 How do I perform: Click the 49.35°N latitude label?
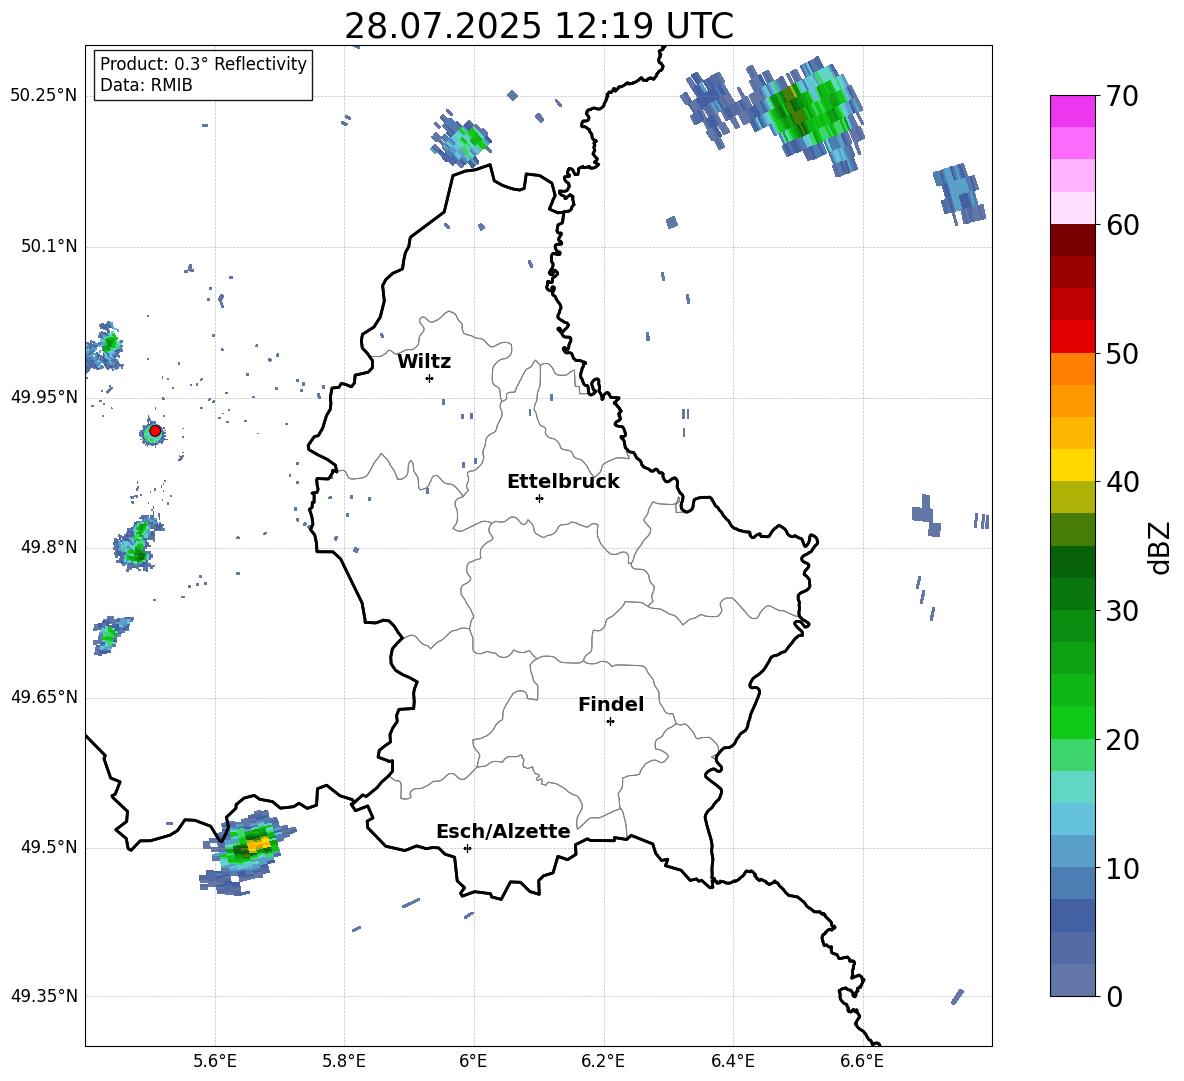click(x=44, y=996)
